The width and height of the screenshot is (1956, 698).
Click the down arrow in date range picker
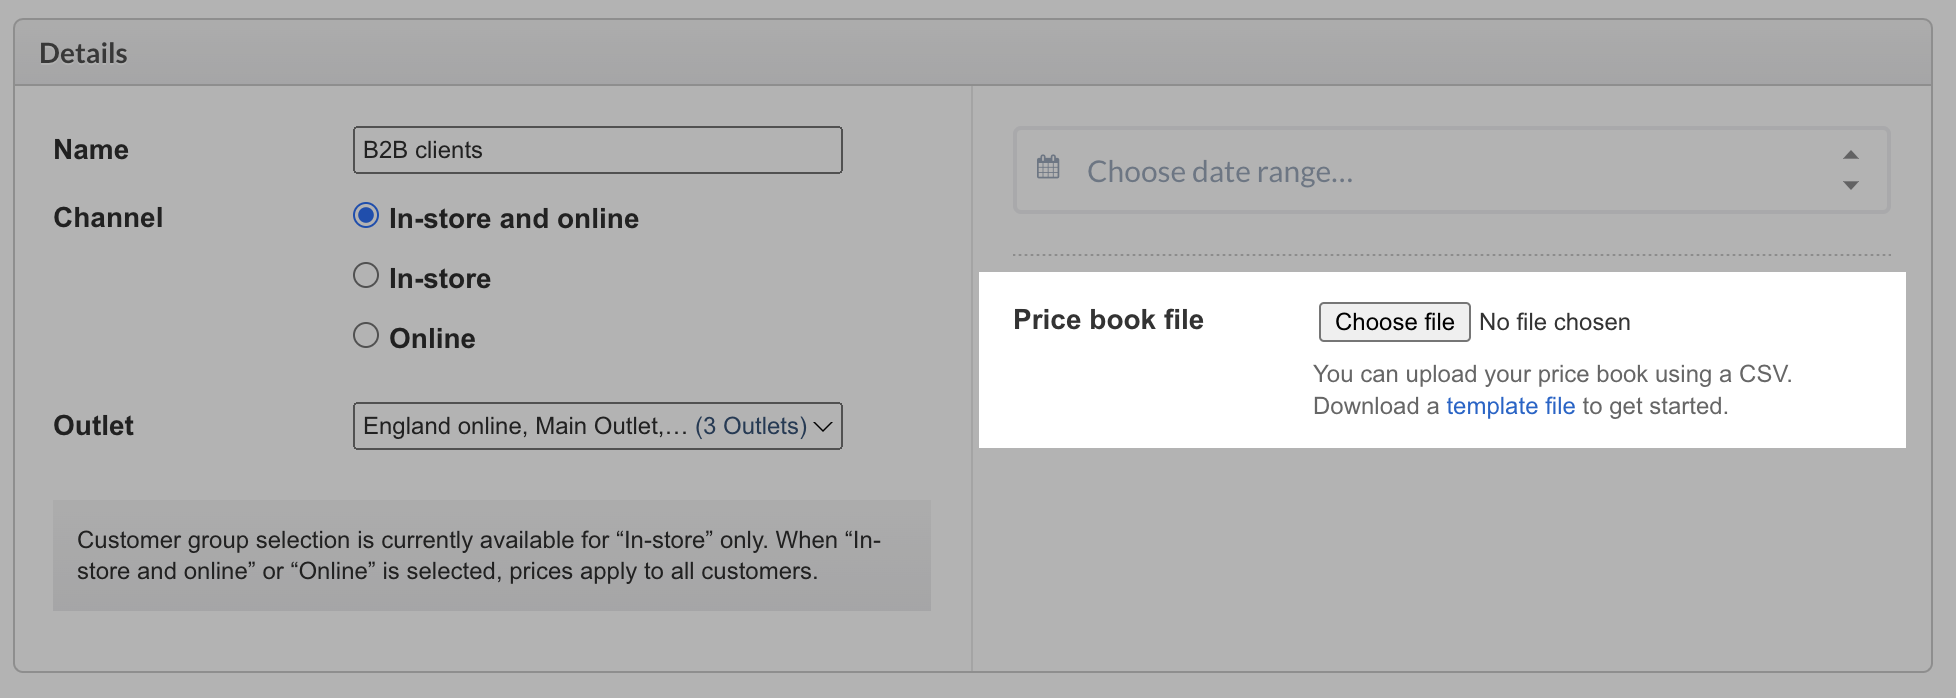point(1850,185)
